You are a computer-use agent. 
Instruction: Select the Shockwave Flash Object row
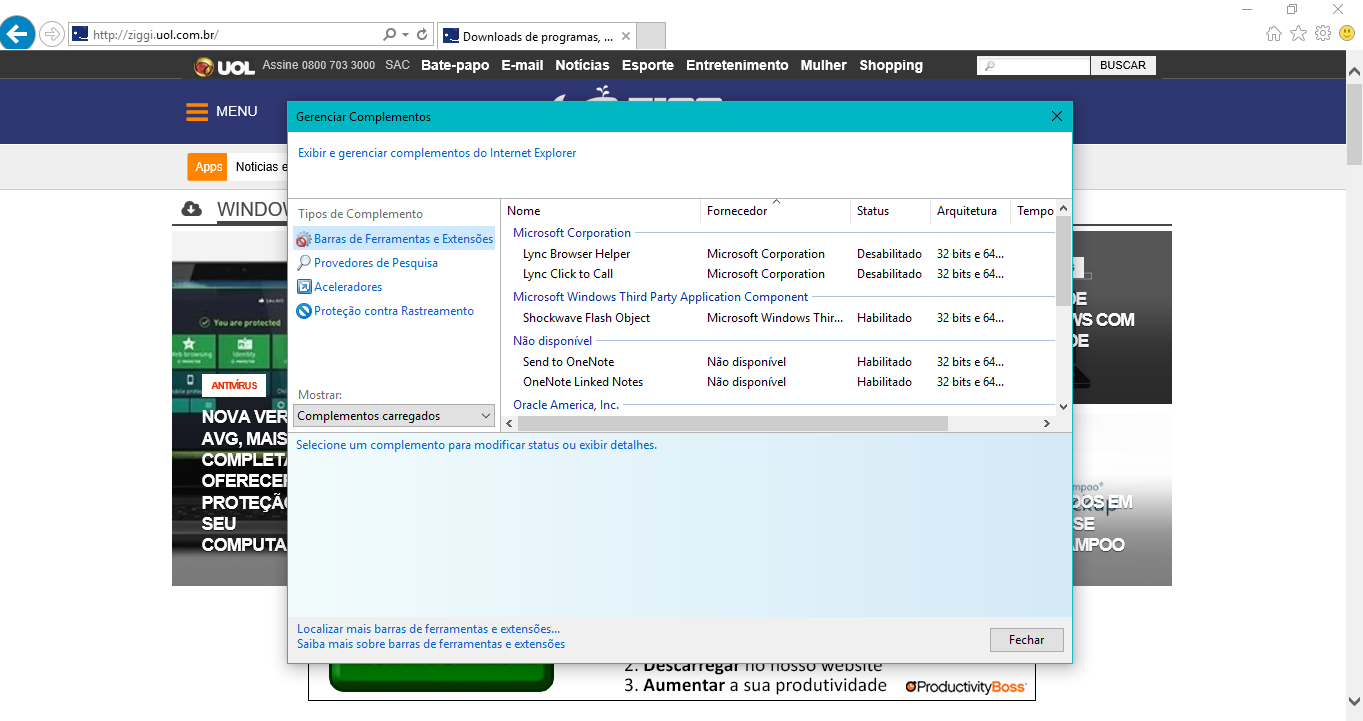778,318
